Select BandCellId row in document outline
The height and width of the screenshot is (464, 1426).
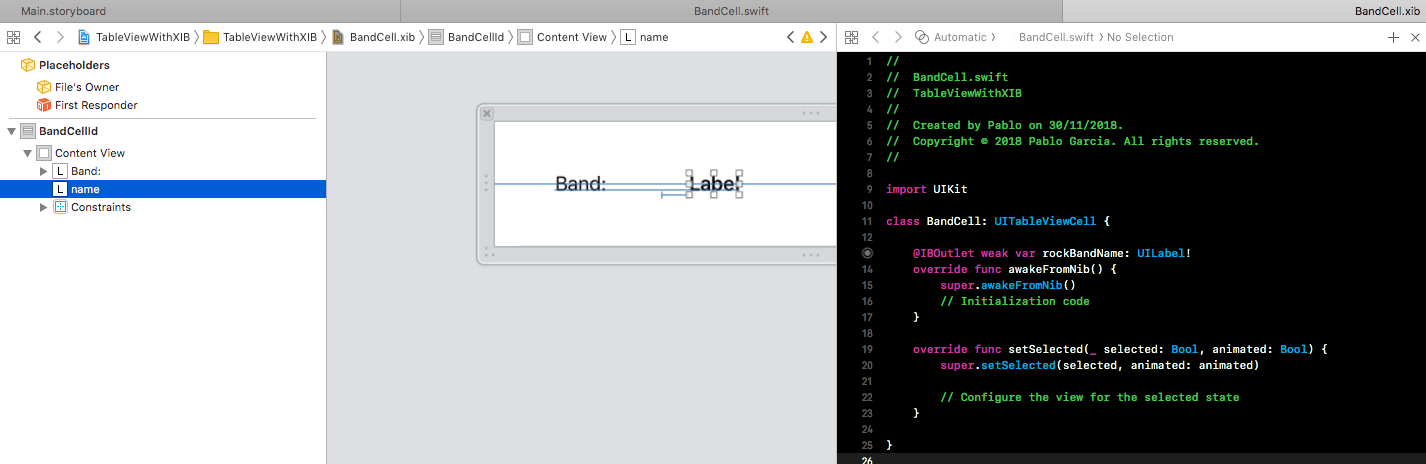coord(163,131)
